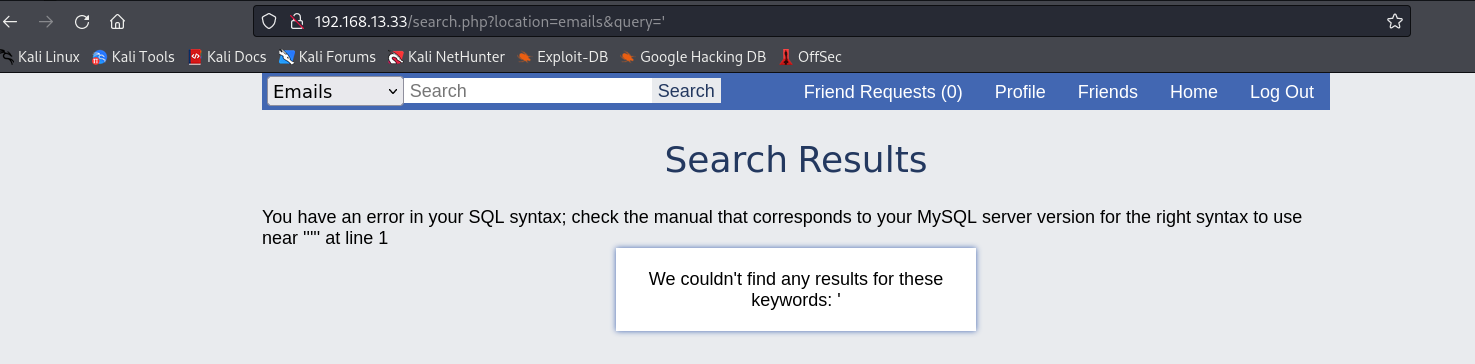Open the OffSec bookmark
The image size is (1475, 364).
click(x=810, y=57)
